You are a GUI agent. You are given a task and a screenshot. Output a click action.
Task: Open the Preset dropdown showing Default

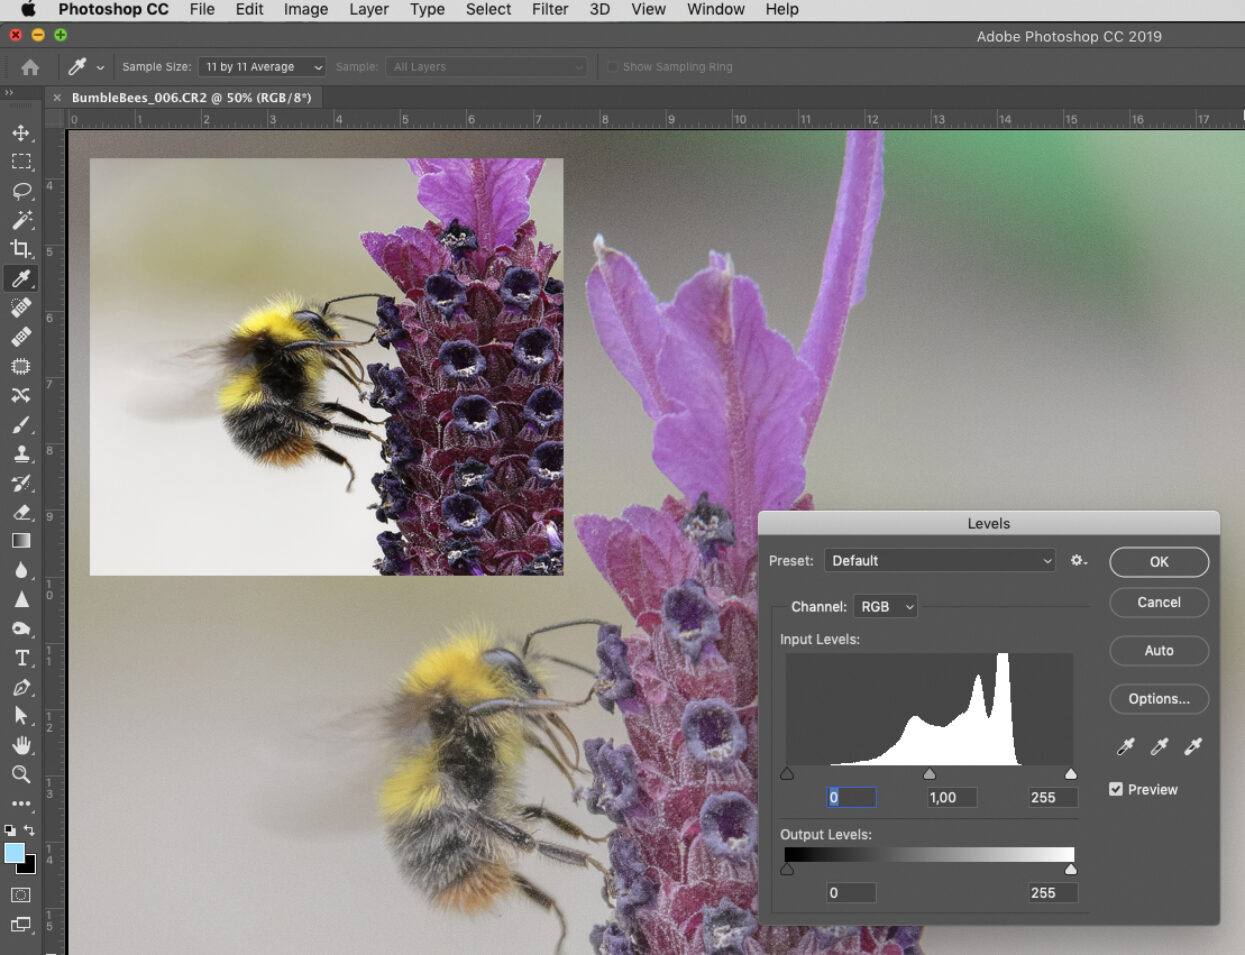click(x=940, y=561)
